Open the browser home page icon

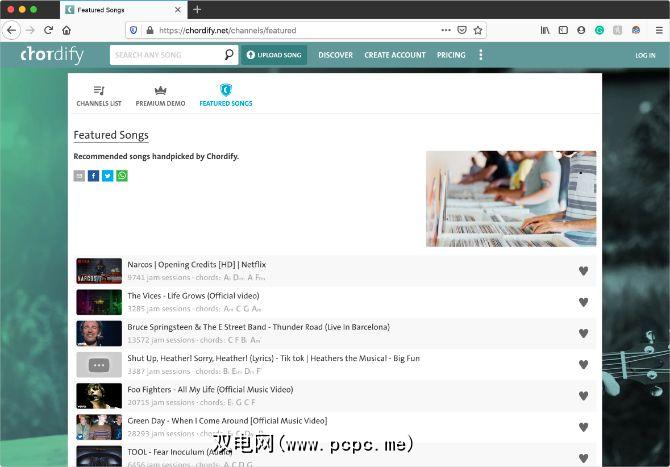66,30
